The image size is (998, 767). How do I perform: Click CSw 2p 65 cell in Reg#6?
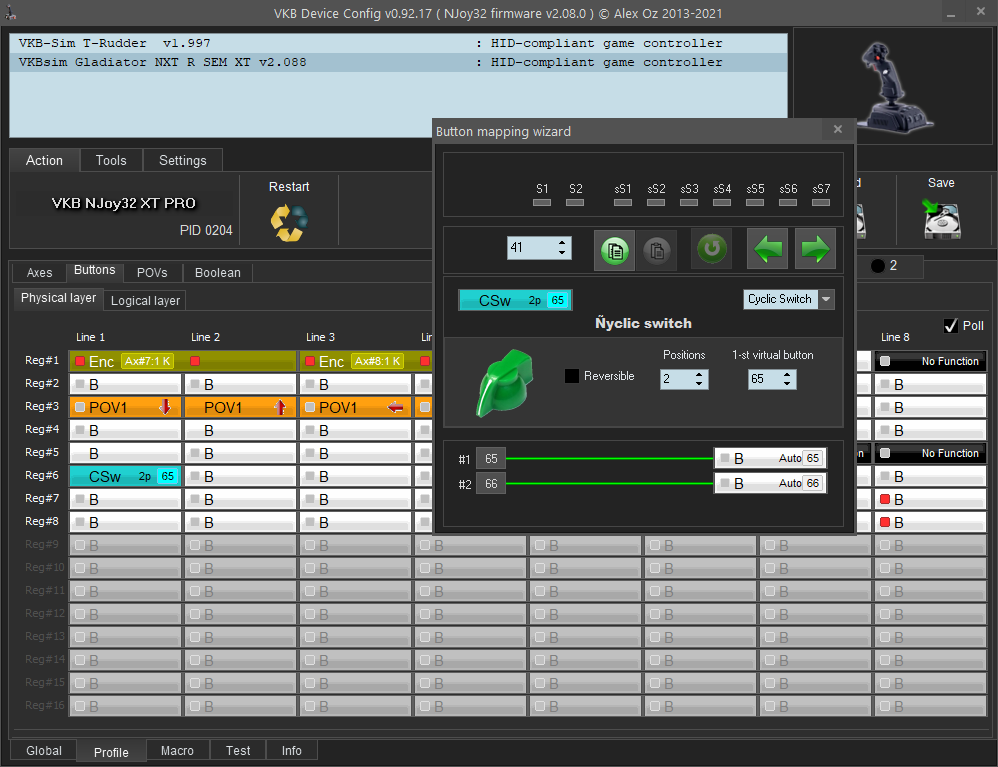(125, 476)
